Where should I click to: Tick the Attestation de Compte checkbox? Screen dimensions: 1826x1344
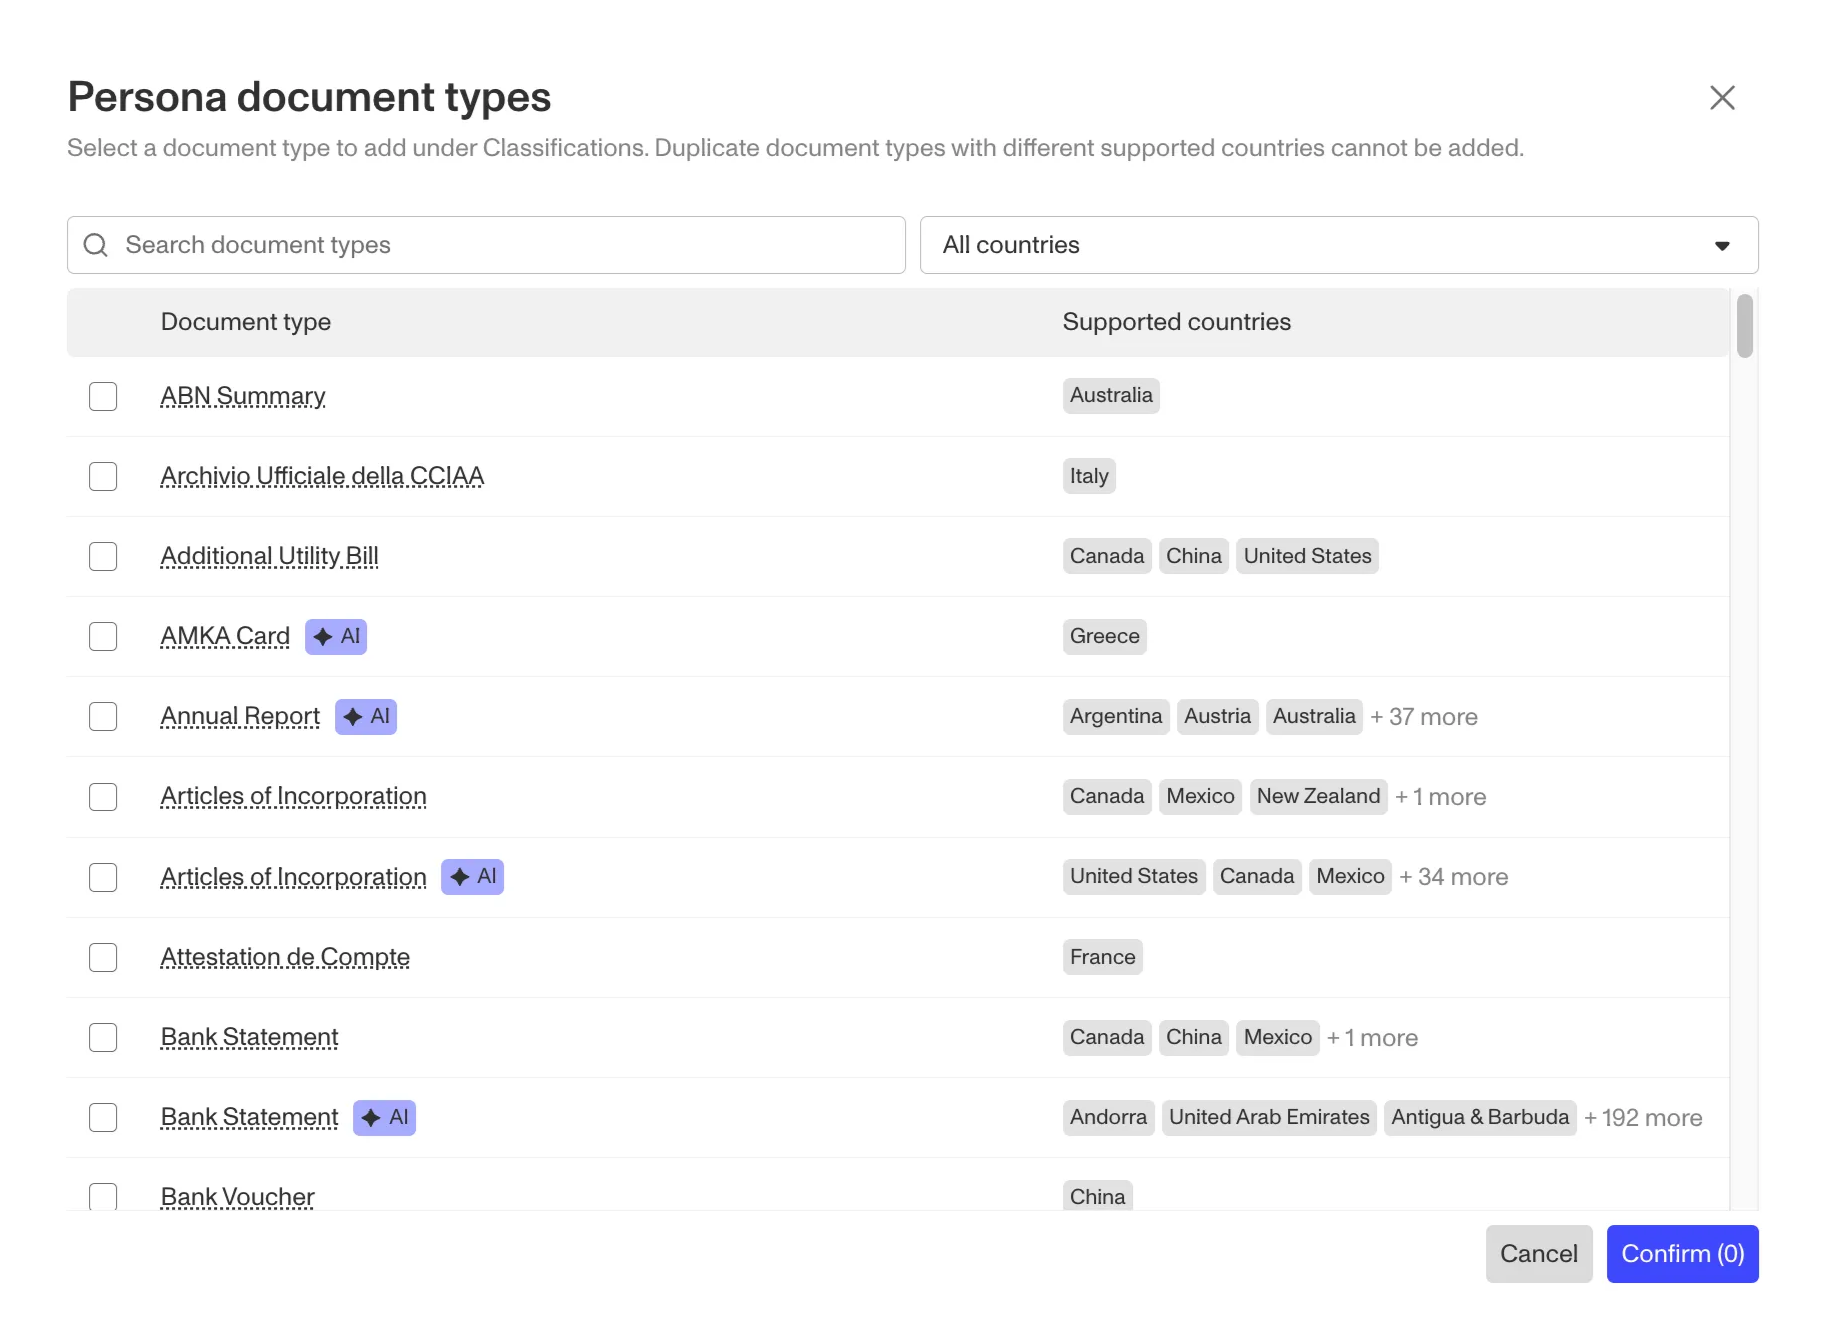point(103,957)
